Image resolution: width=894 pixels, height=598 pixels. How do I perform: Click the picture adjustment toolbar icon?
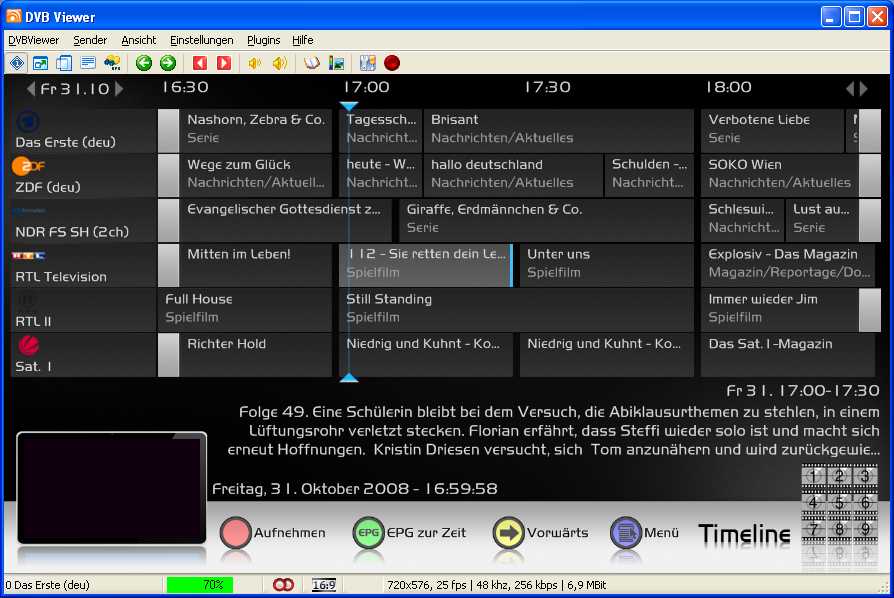click(x=336, y=63)
